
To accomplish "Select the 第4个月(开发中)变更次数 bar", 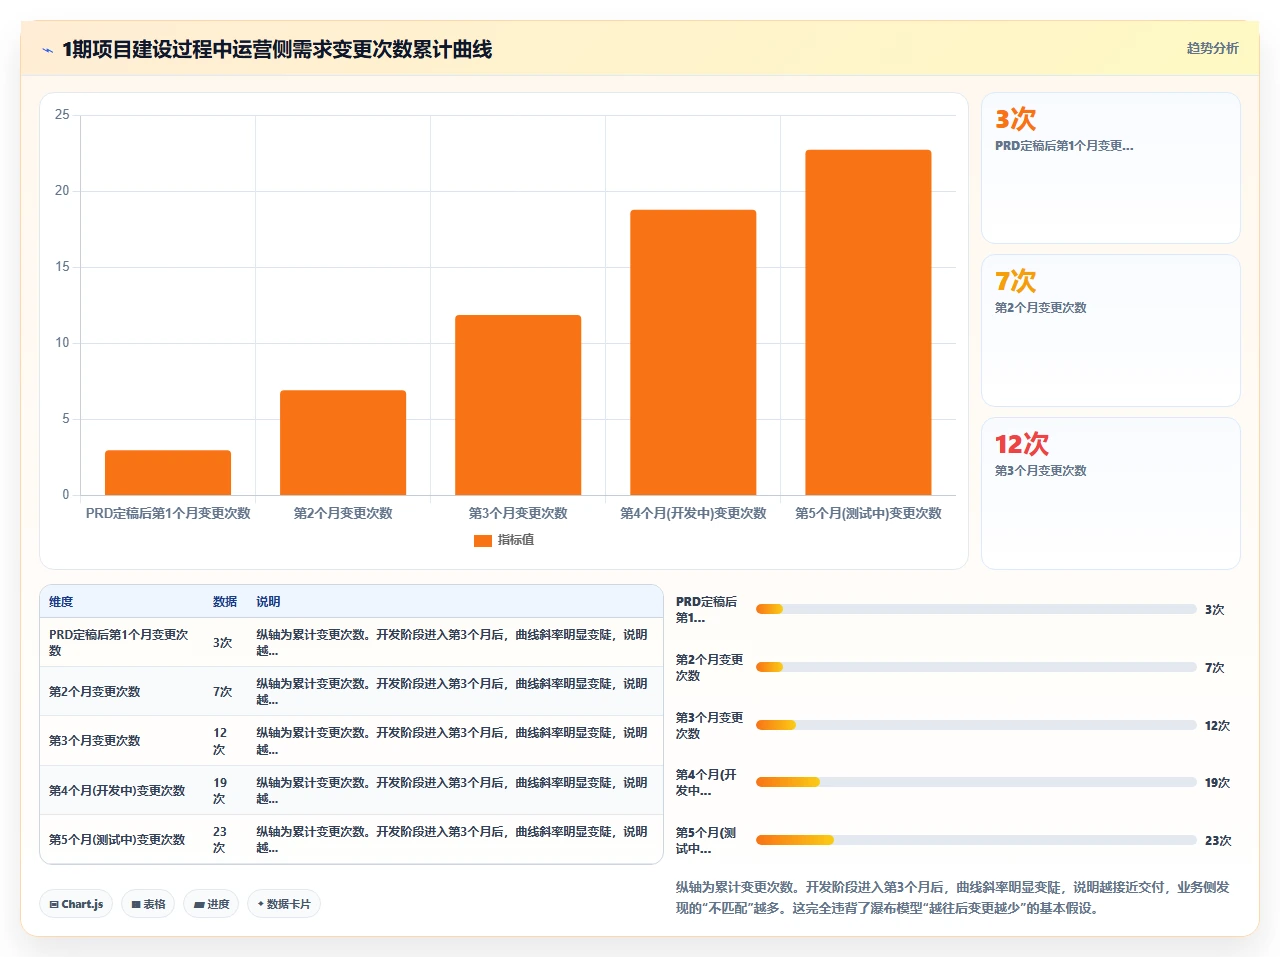I will pos(693,352).
